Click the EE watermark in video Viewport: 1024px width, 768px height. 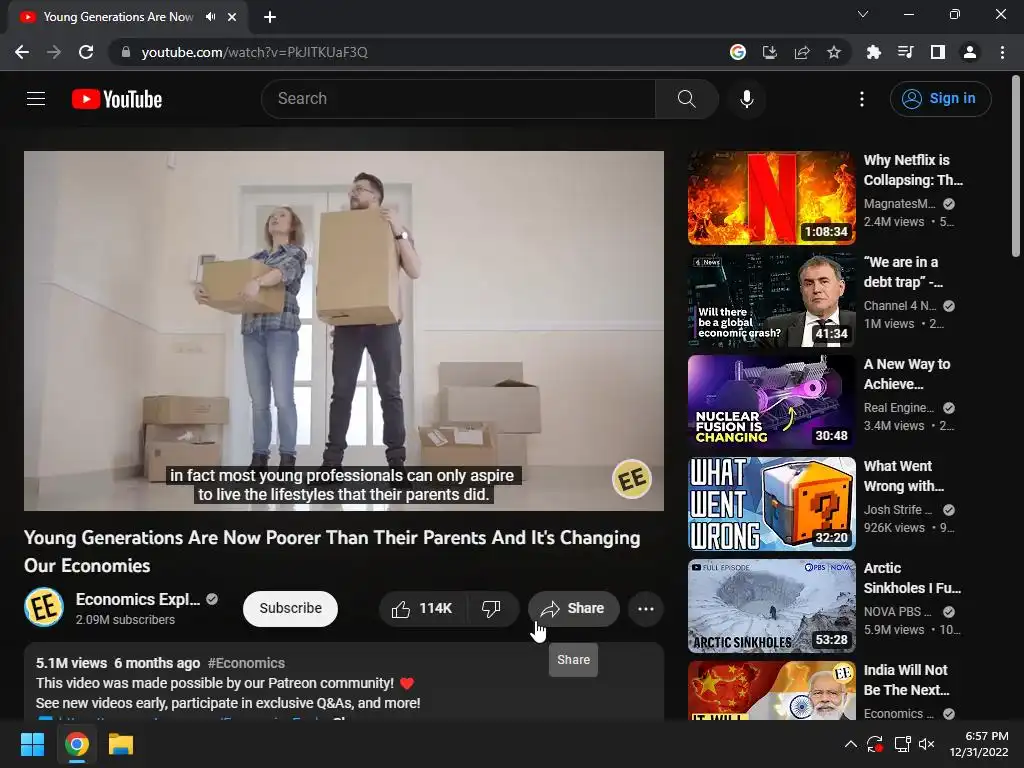pos(632,479)
